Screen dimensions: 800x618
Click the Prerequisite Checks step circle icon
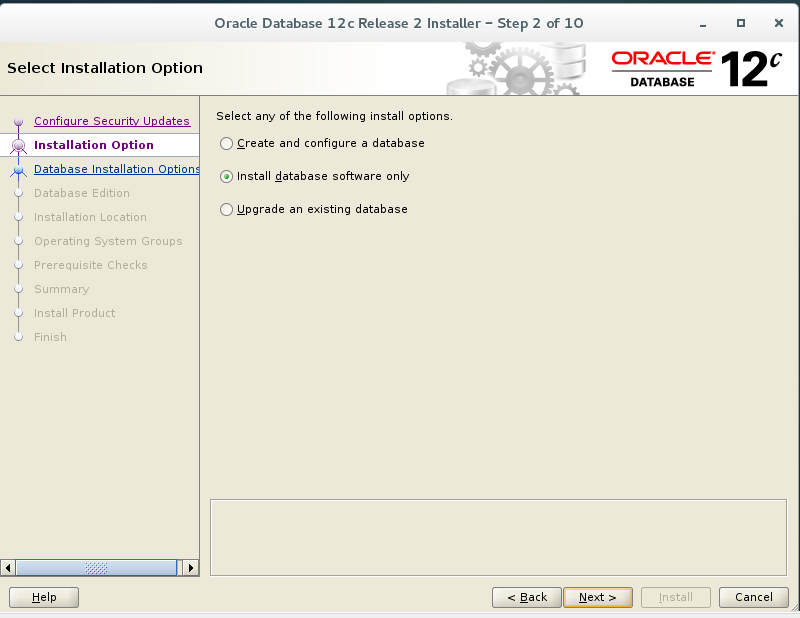point(18,265)
